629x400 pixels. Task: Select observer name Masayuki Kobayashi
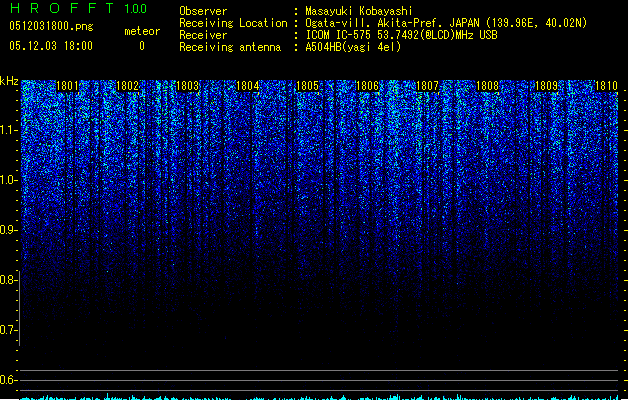359,11
